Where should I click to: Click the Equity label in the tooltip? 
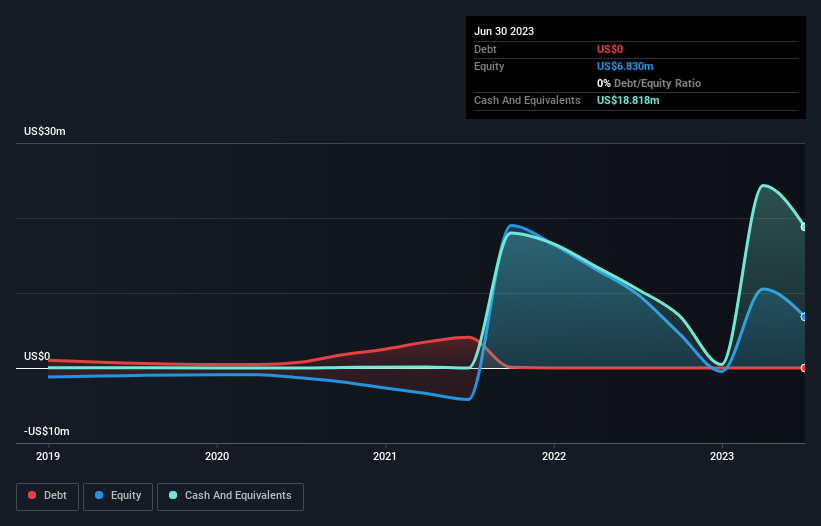tap(489, 66)
